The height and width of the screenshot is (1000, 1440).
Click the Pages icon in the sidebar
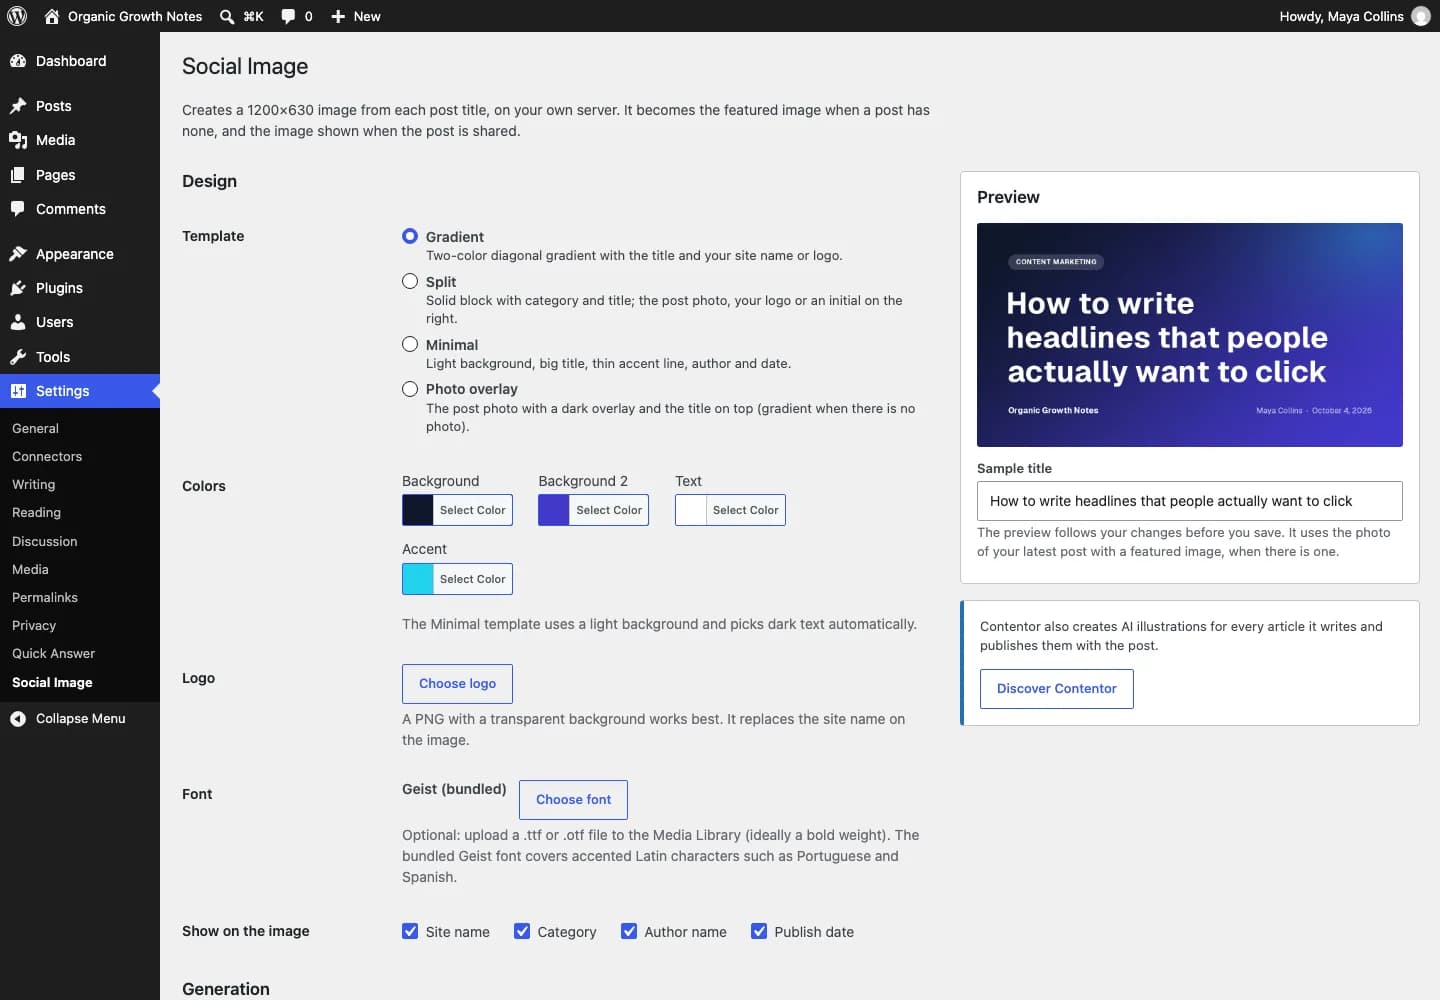click(18, 175)
